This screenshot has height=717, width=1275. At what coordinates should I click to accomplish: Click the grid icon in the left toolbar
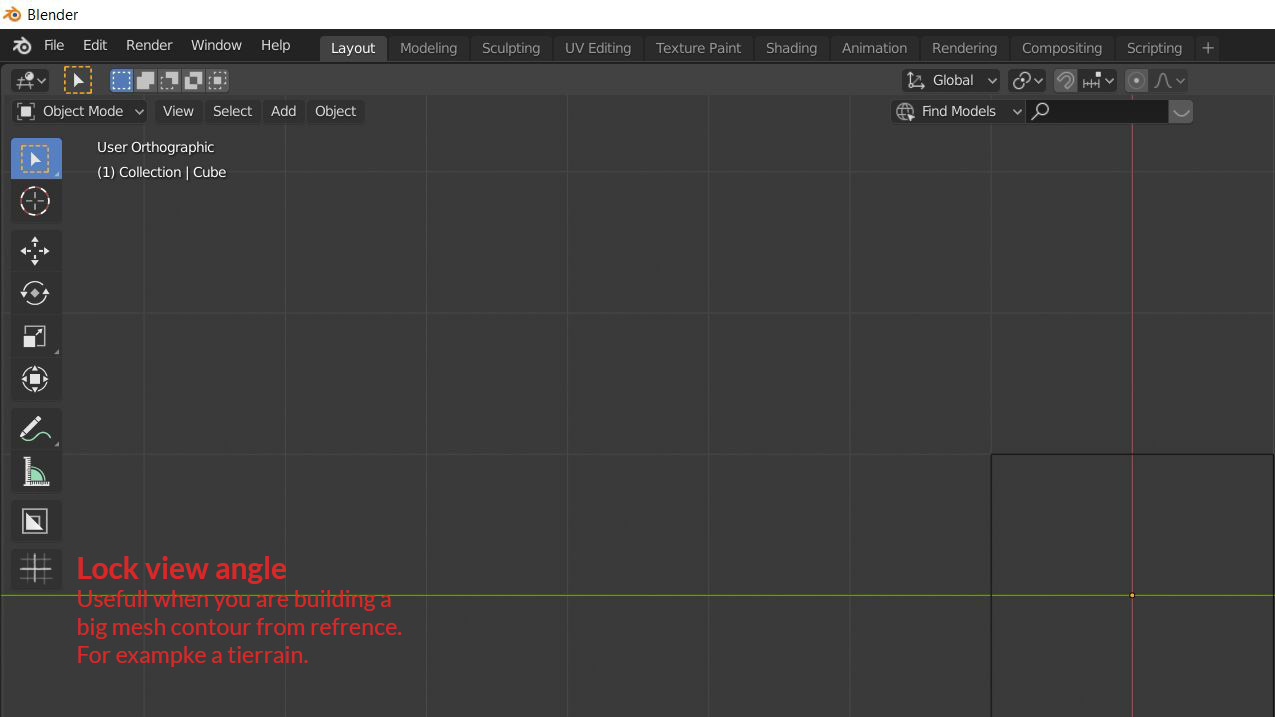[x=36, y=568]
